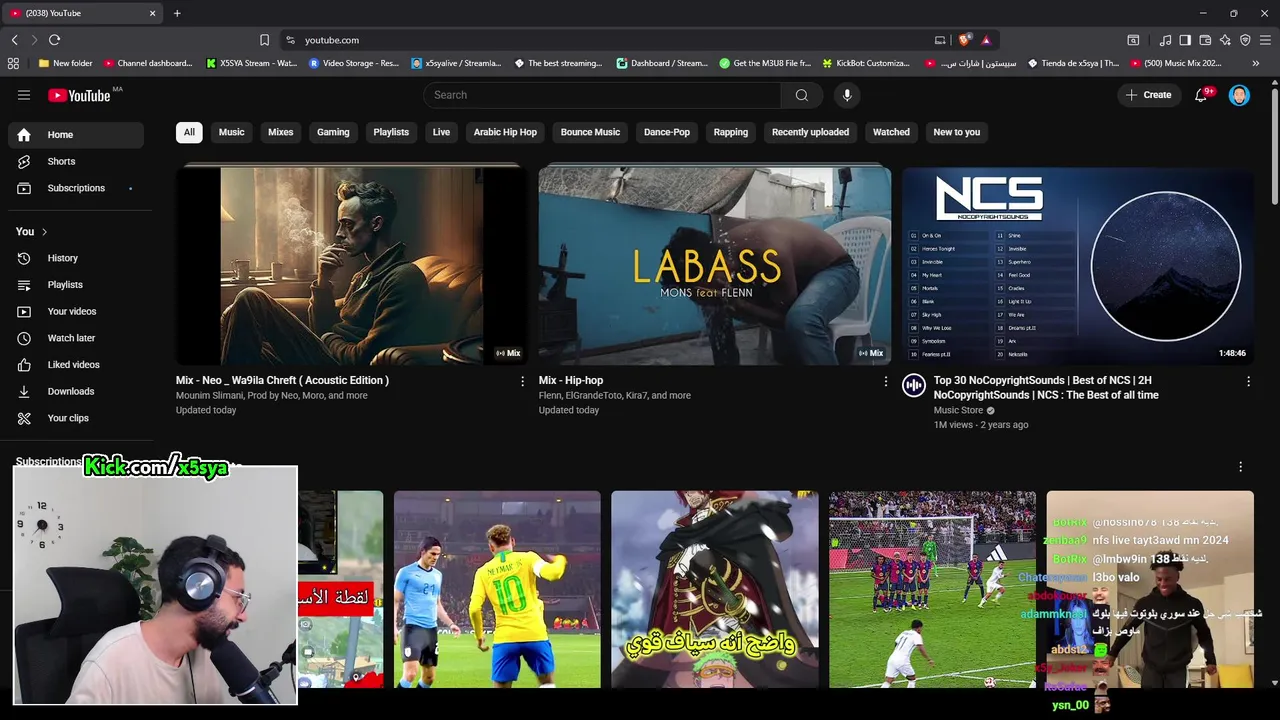
Task: Open options for Mix - Neo video
Action: click(x=522, y=381)
